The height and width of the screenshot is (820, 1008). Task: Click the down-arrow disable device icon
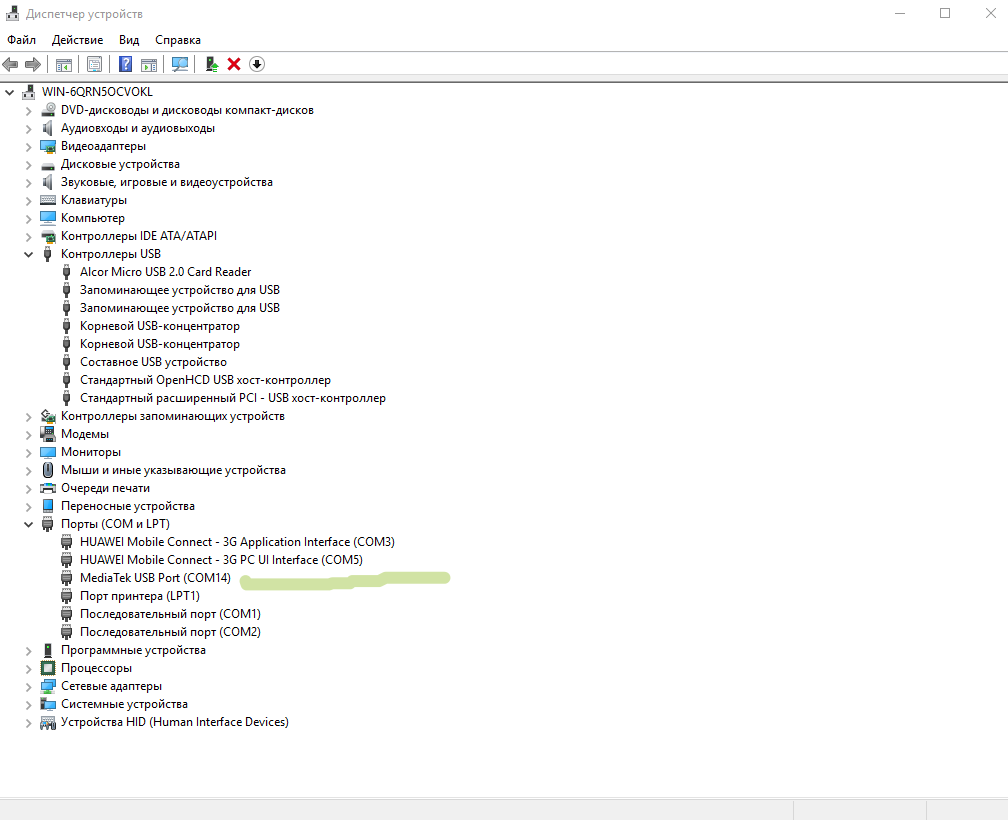click(257, 64)
